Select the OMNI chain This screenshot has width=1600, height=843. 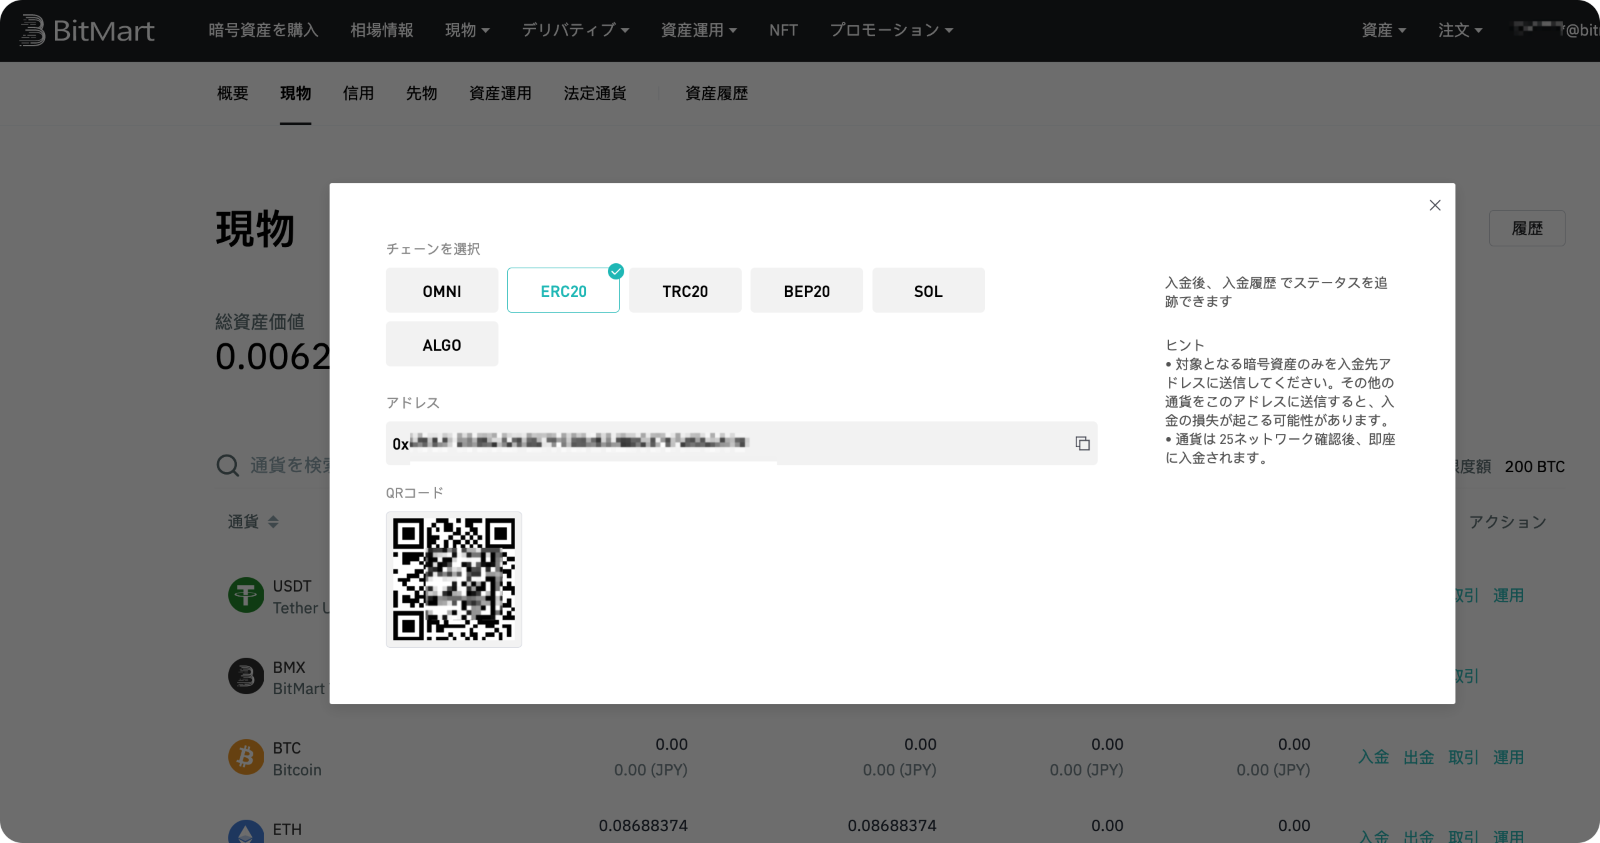pyautogui.click(x=442, y=291)
